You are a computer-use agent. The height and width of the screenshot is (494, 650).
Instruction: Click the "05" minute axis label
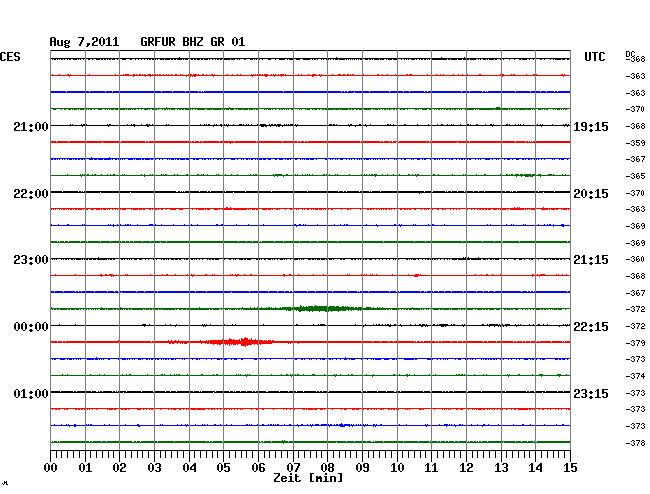pyautogui.click(x=223, y=468)
